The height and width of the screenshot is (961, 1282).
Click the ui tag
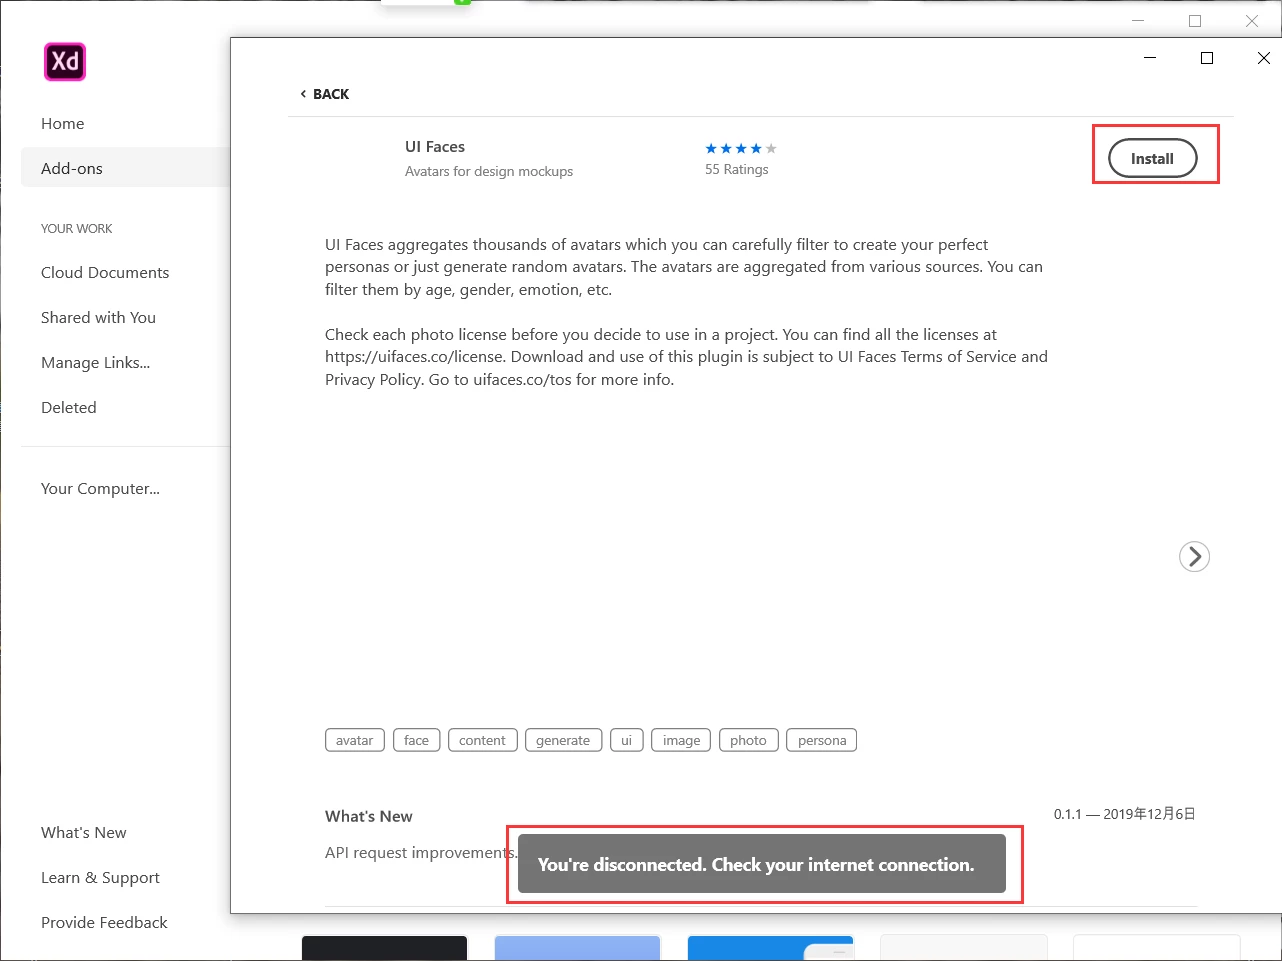[x=627, y=740]
